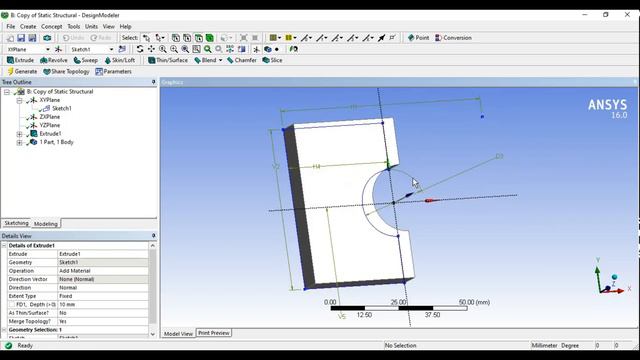Open the Create menu

(x=28, y=27)
